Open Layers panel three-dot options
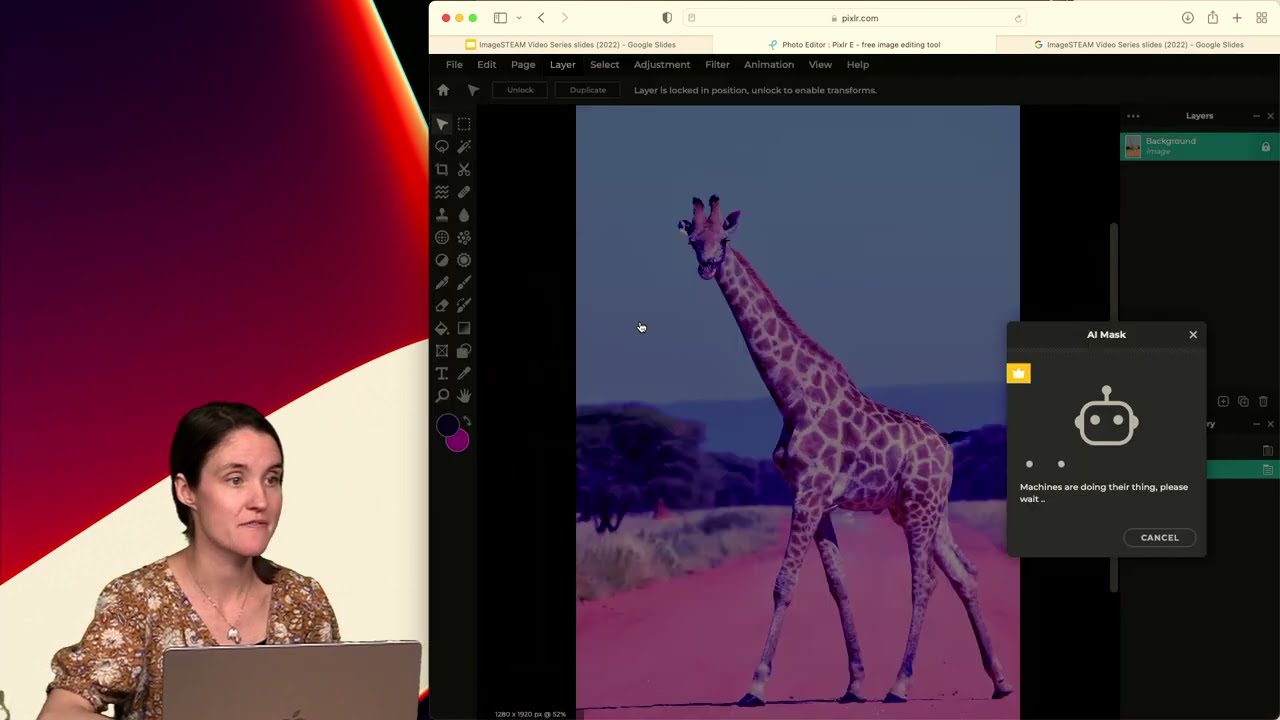 (1133, 116)
